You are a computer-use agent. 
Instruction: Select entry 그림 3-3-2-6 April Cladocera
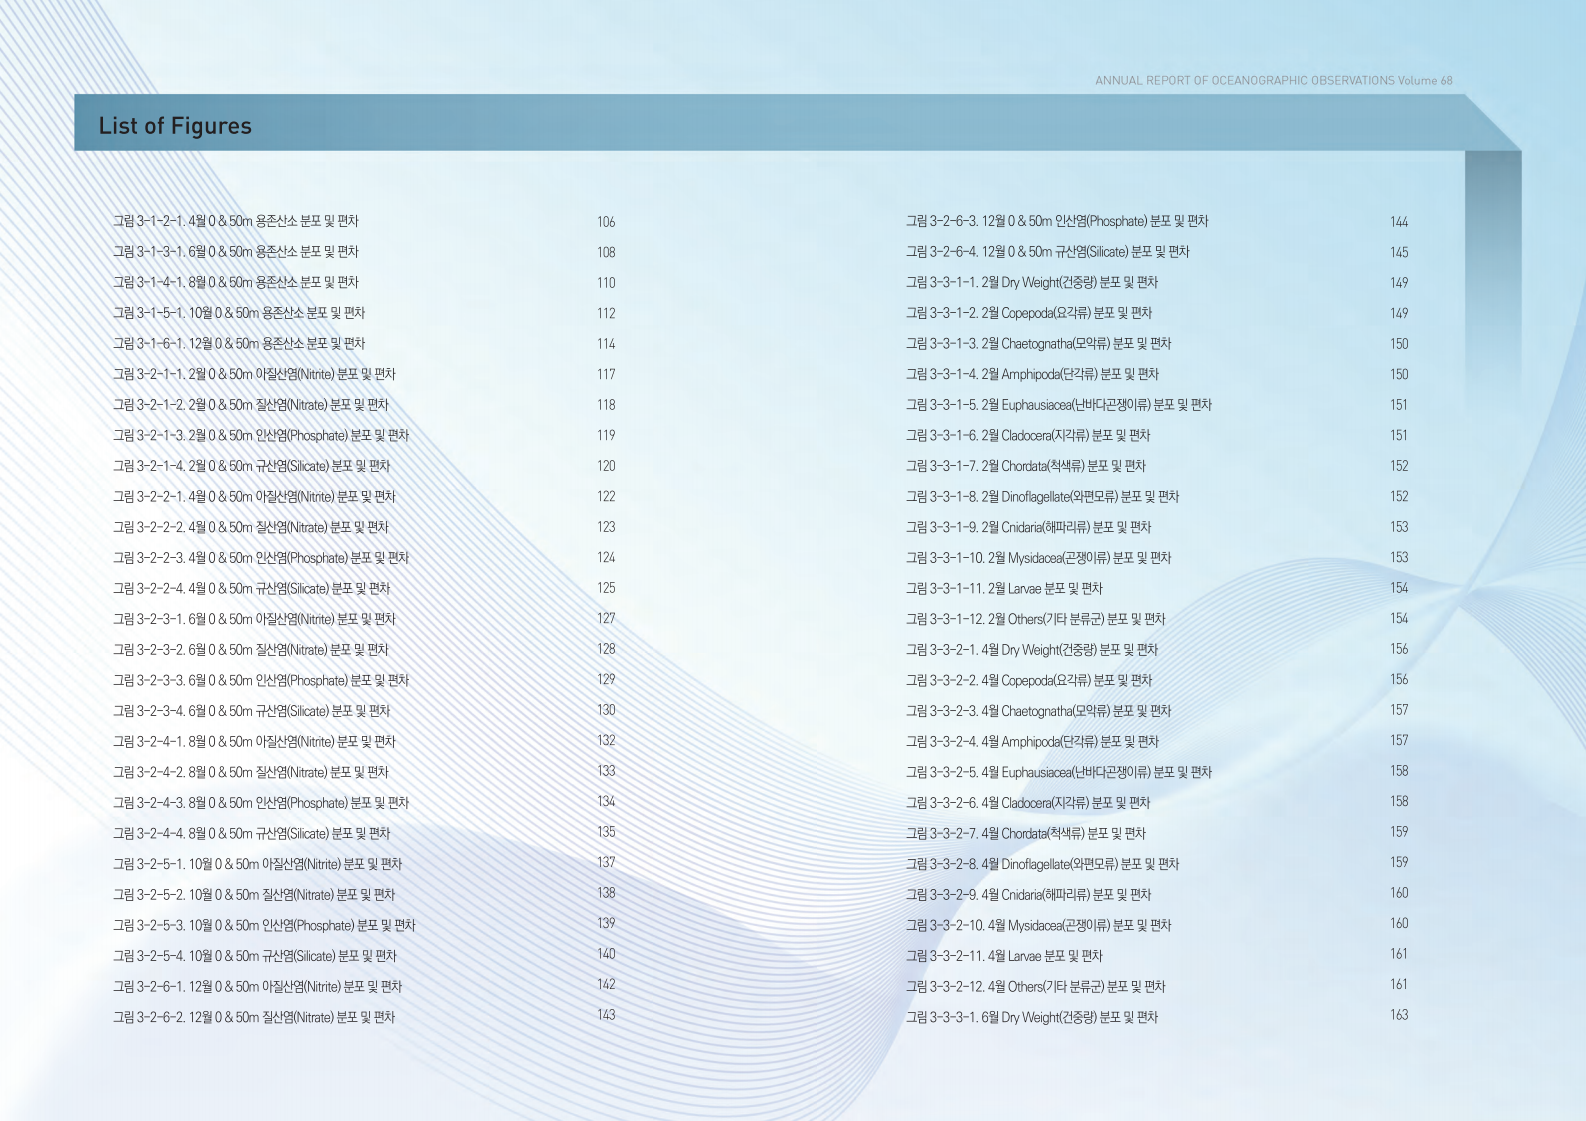coord(1027,803)
